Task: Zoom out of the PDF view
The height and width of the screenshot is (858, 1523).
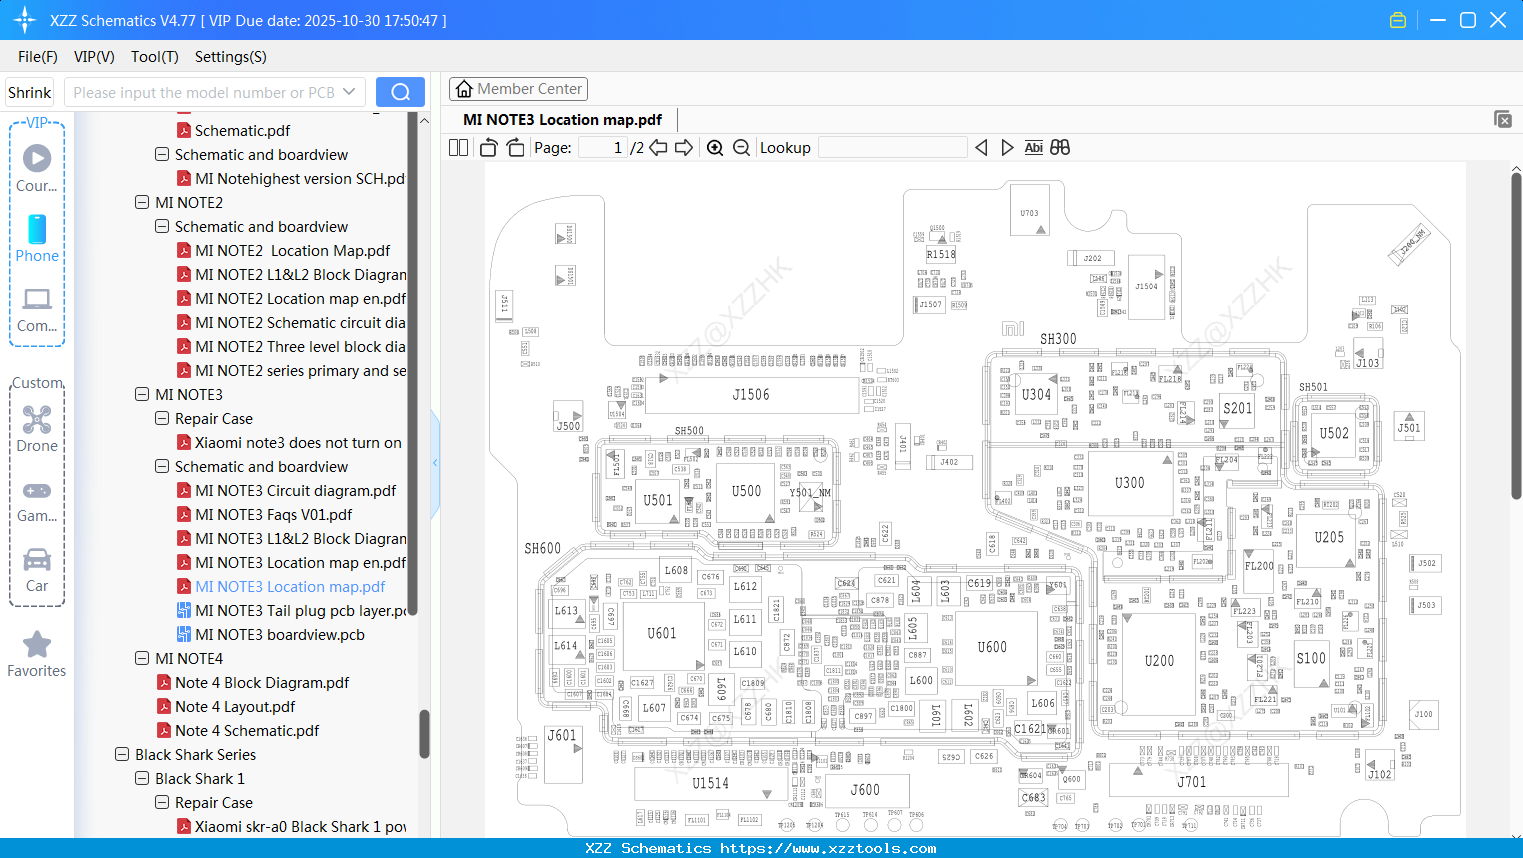Action: point(741,147)
